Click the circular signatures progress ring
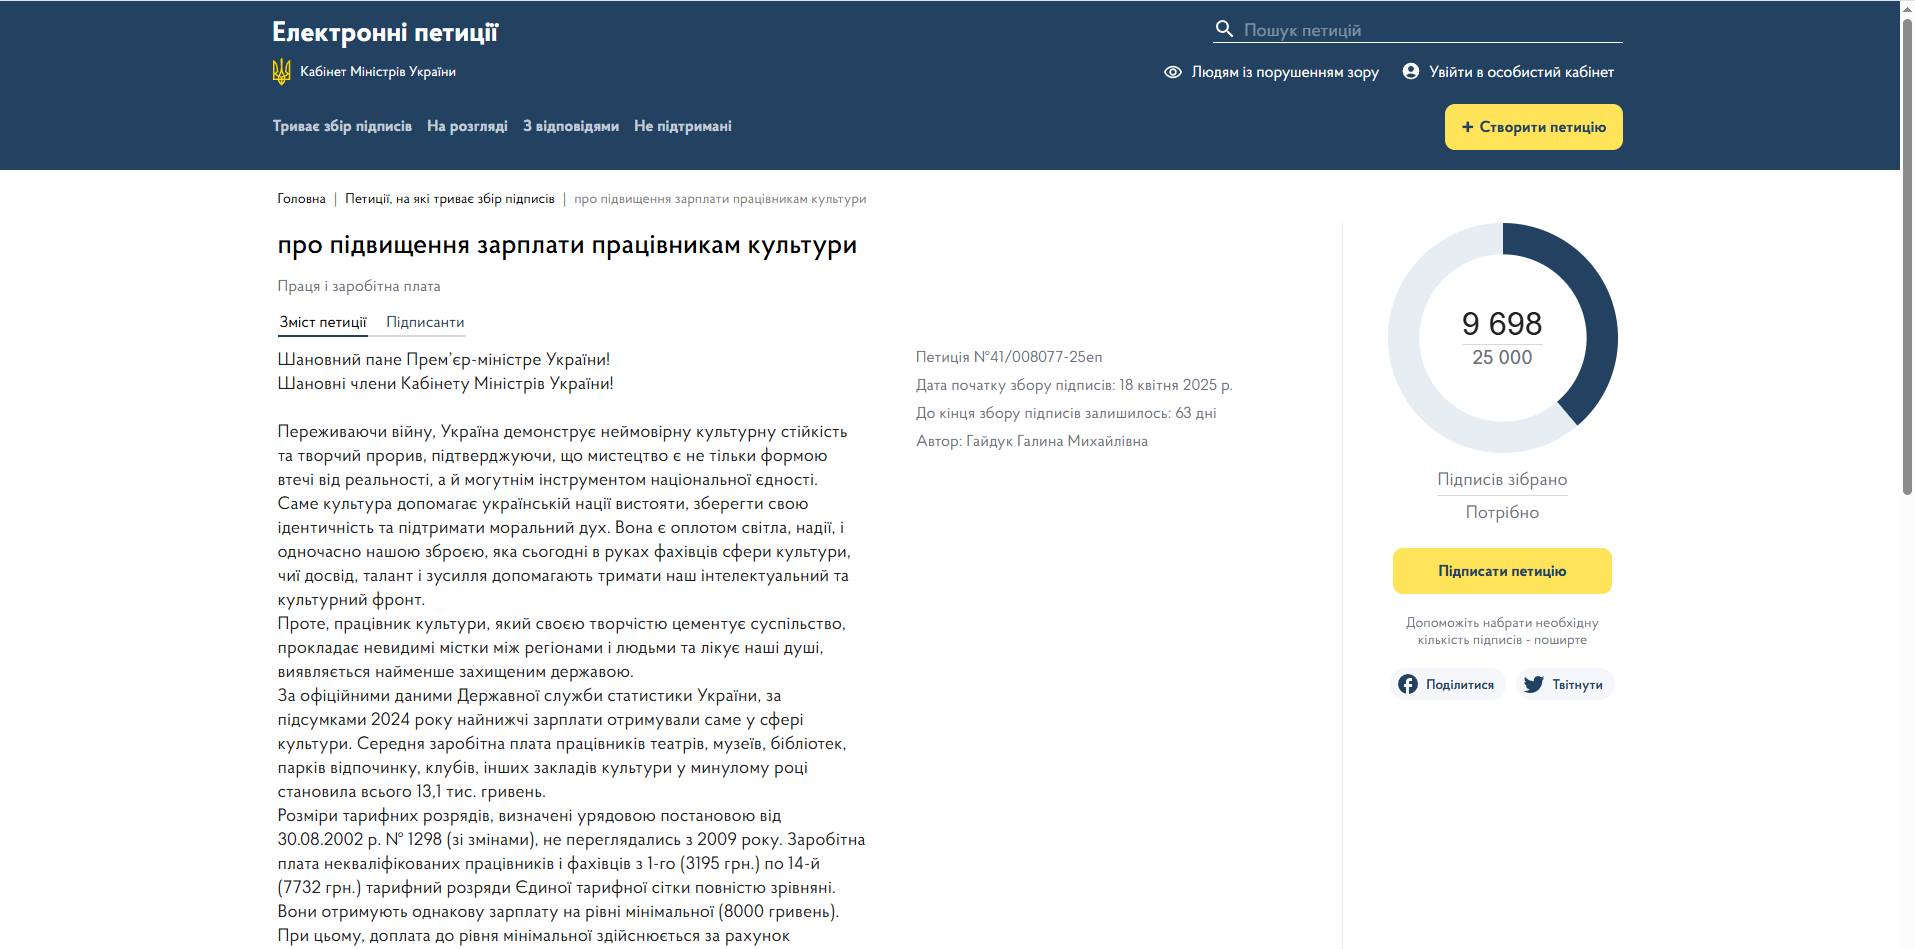Viewport: 1915px width, 949px height. point(1502,338)
